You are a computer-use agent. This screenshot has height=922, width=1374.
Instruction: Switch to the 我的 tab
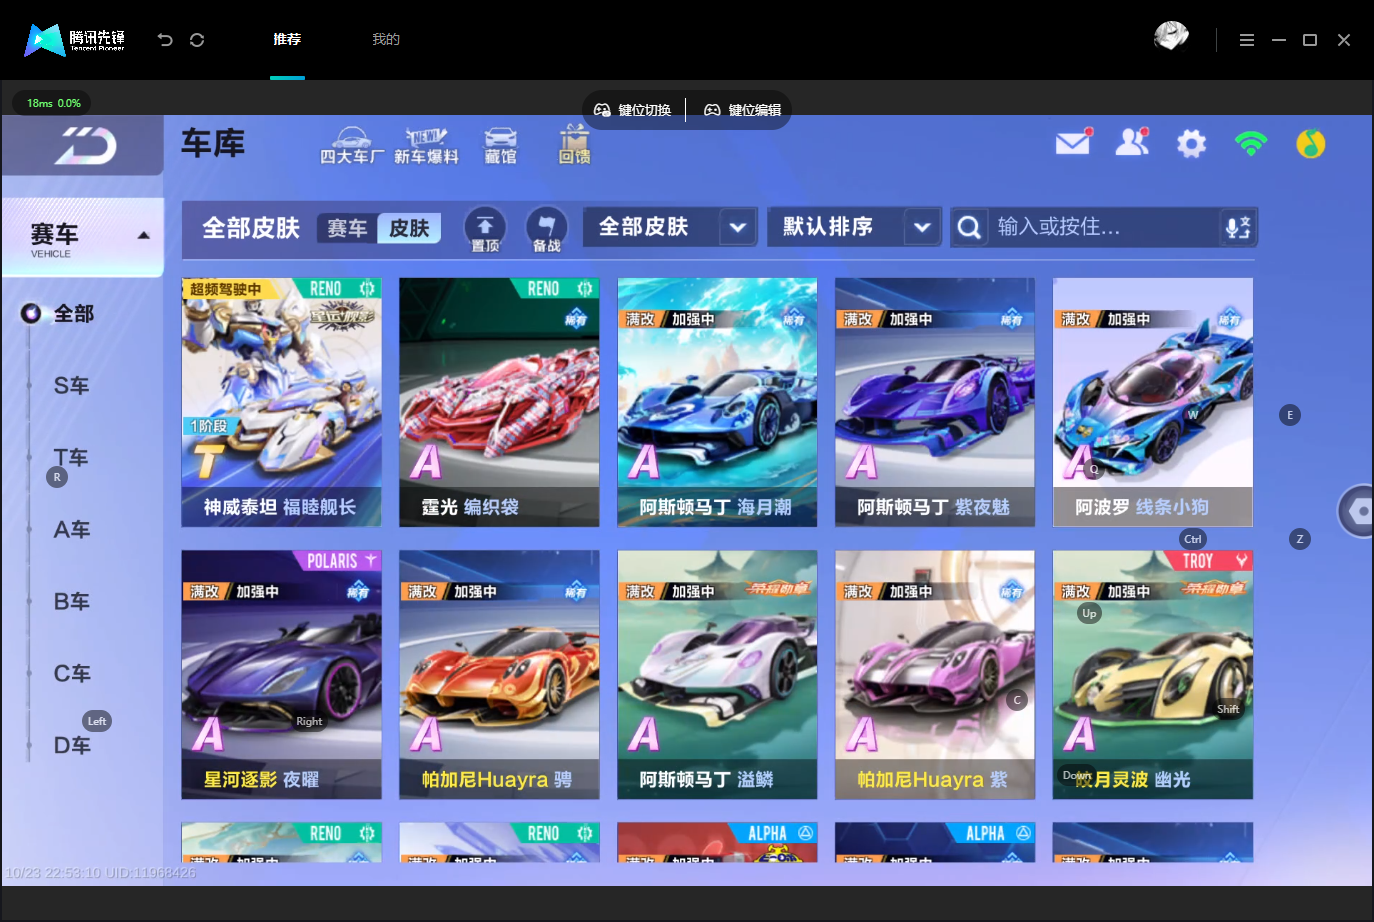click(x=386, y=40)
